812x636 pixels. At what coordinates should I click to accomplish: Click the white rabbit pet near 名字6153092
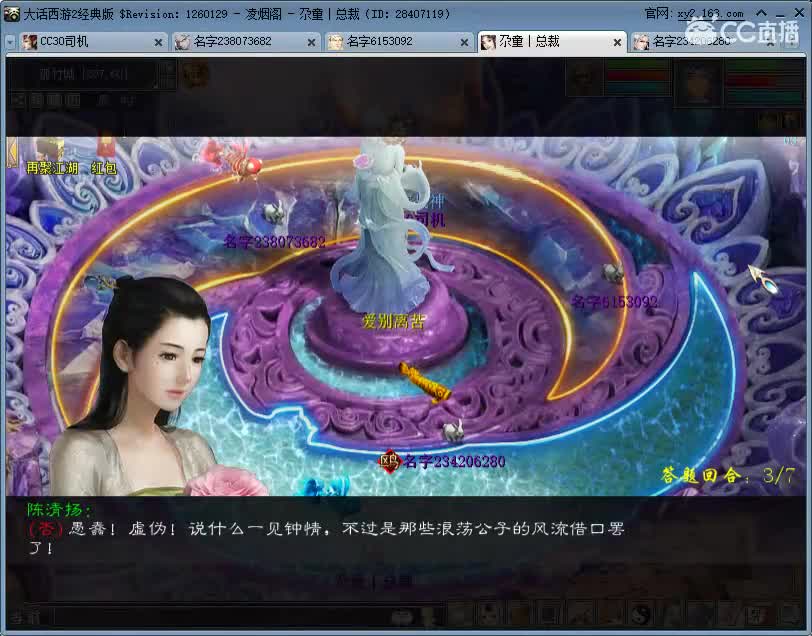(613, 272)
